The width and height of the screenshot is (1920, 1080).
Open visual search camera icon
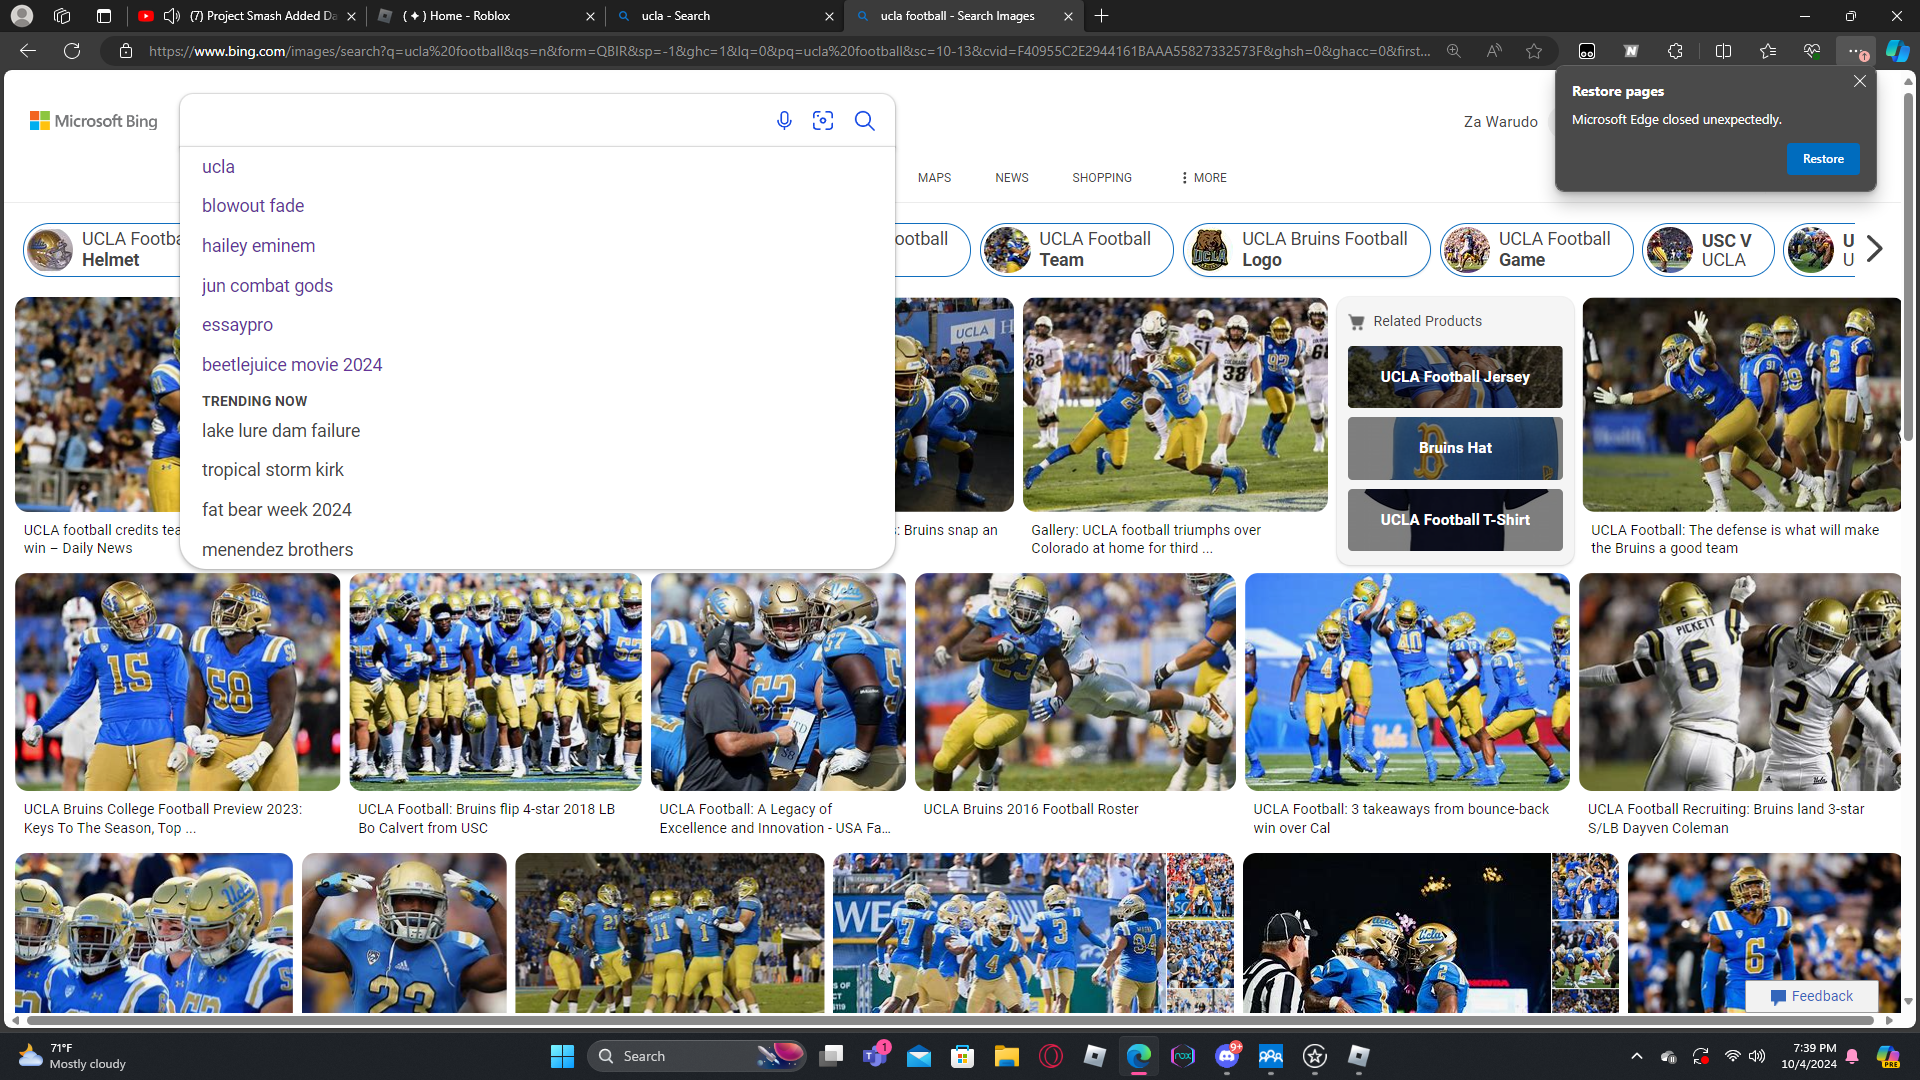[823, 121]
